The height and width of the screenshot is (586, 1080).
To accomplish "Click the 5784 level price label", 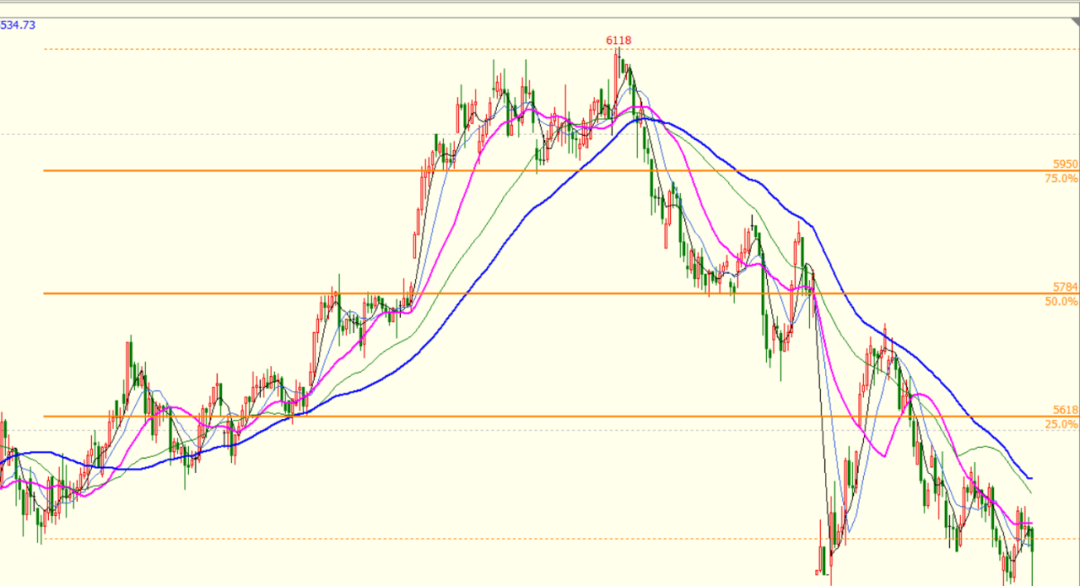I will [1065, 286].
